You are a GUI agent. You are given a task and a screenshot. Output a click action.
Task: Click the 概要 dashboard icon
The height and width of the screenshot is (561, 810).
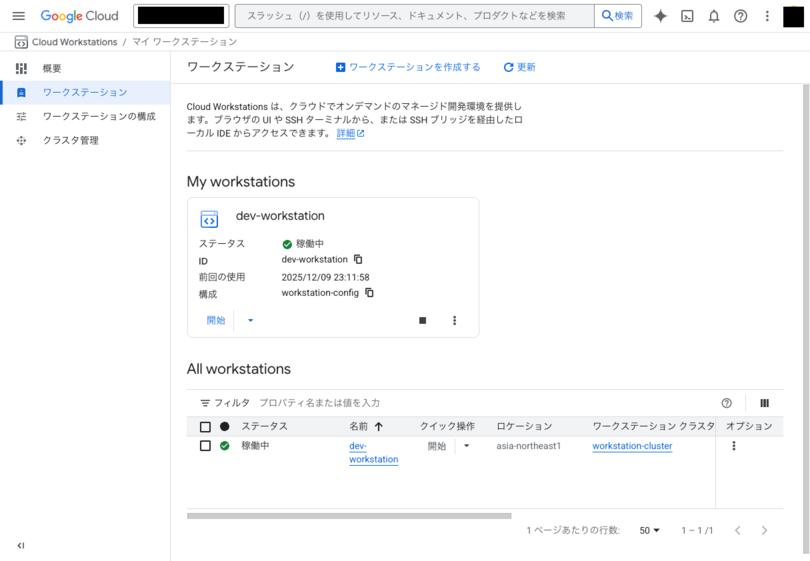tap(21, 68)
